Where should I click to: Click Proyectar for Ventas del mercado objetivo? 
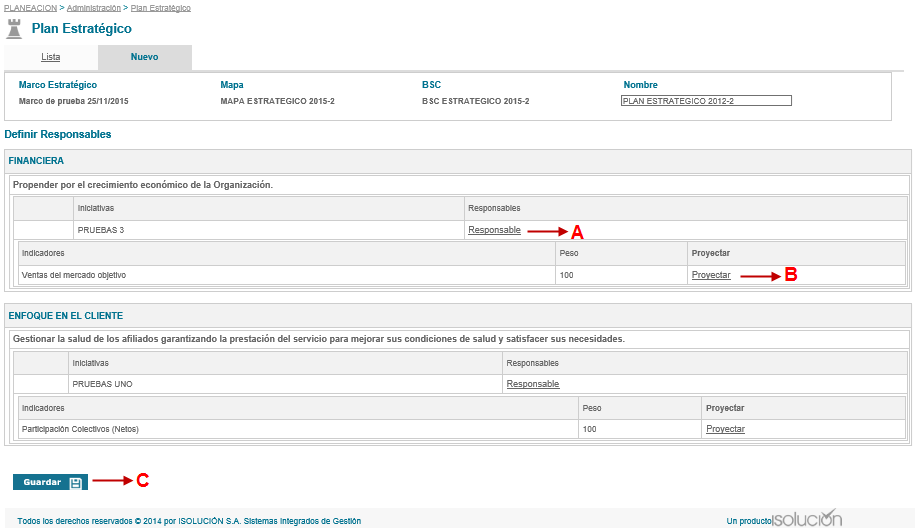[711, 275]
